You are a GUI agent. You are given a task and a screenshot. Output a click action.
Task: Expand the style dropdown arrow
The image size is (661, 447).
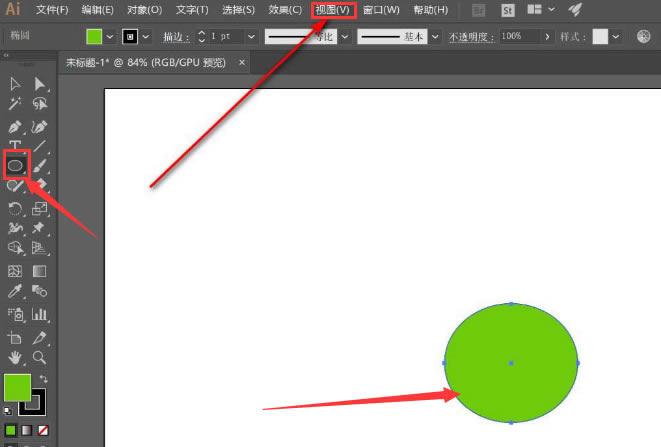pos(616,37)
